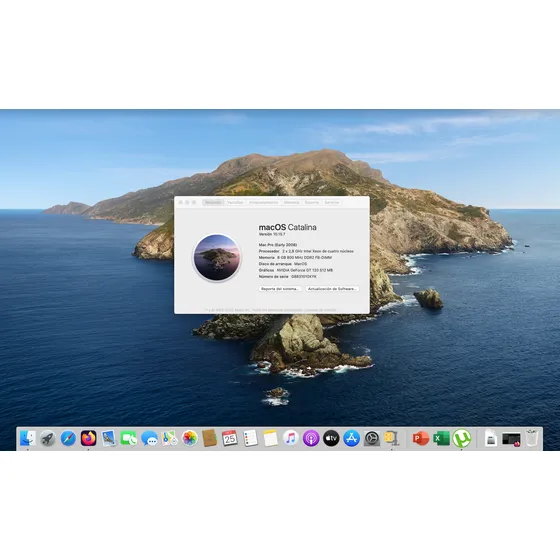This screenshot has height=560, width=560.
Task: Open Finder from the Dock
Action: (x=28, y=438)
